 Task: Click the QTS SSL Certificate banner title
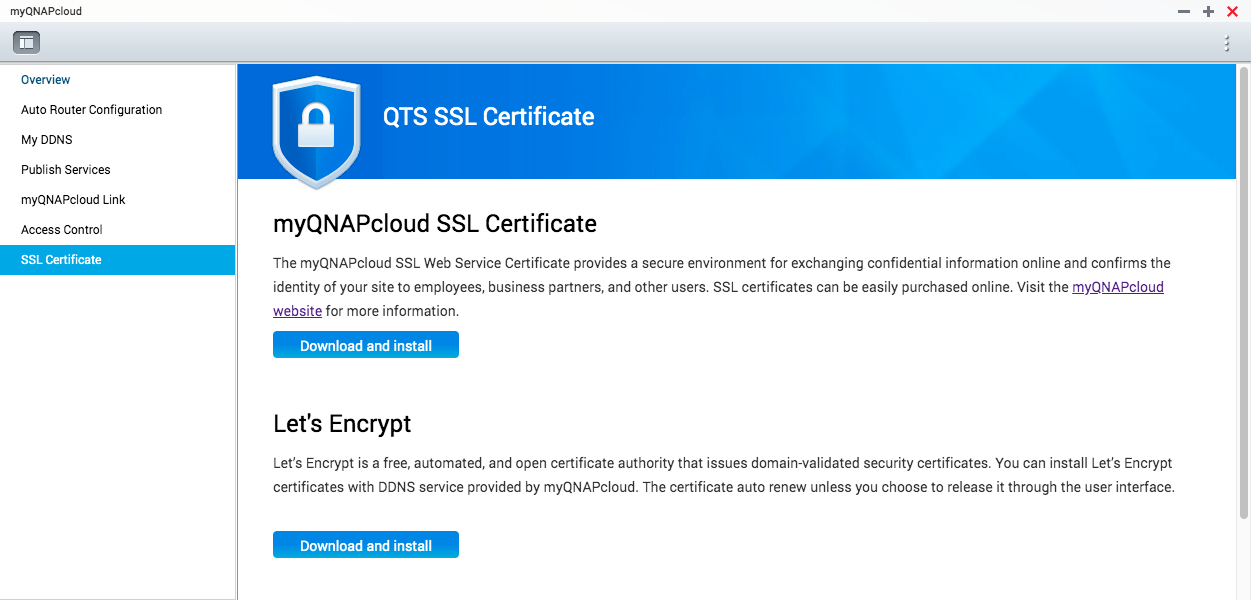pos(488,117)
